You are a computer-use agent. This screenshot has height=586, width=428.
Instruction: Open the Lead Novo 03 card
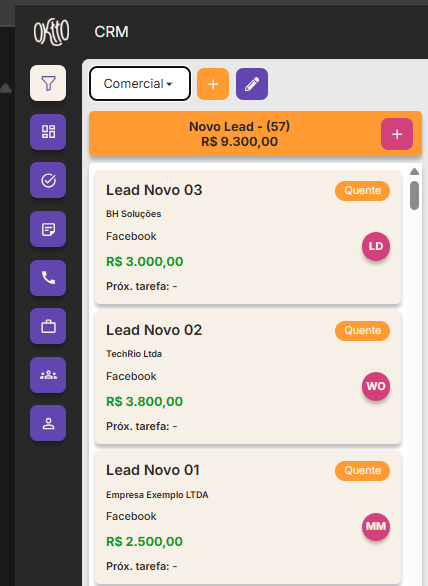(248, 237)
